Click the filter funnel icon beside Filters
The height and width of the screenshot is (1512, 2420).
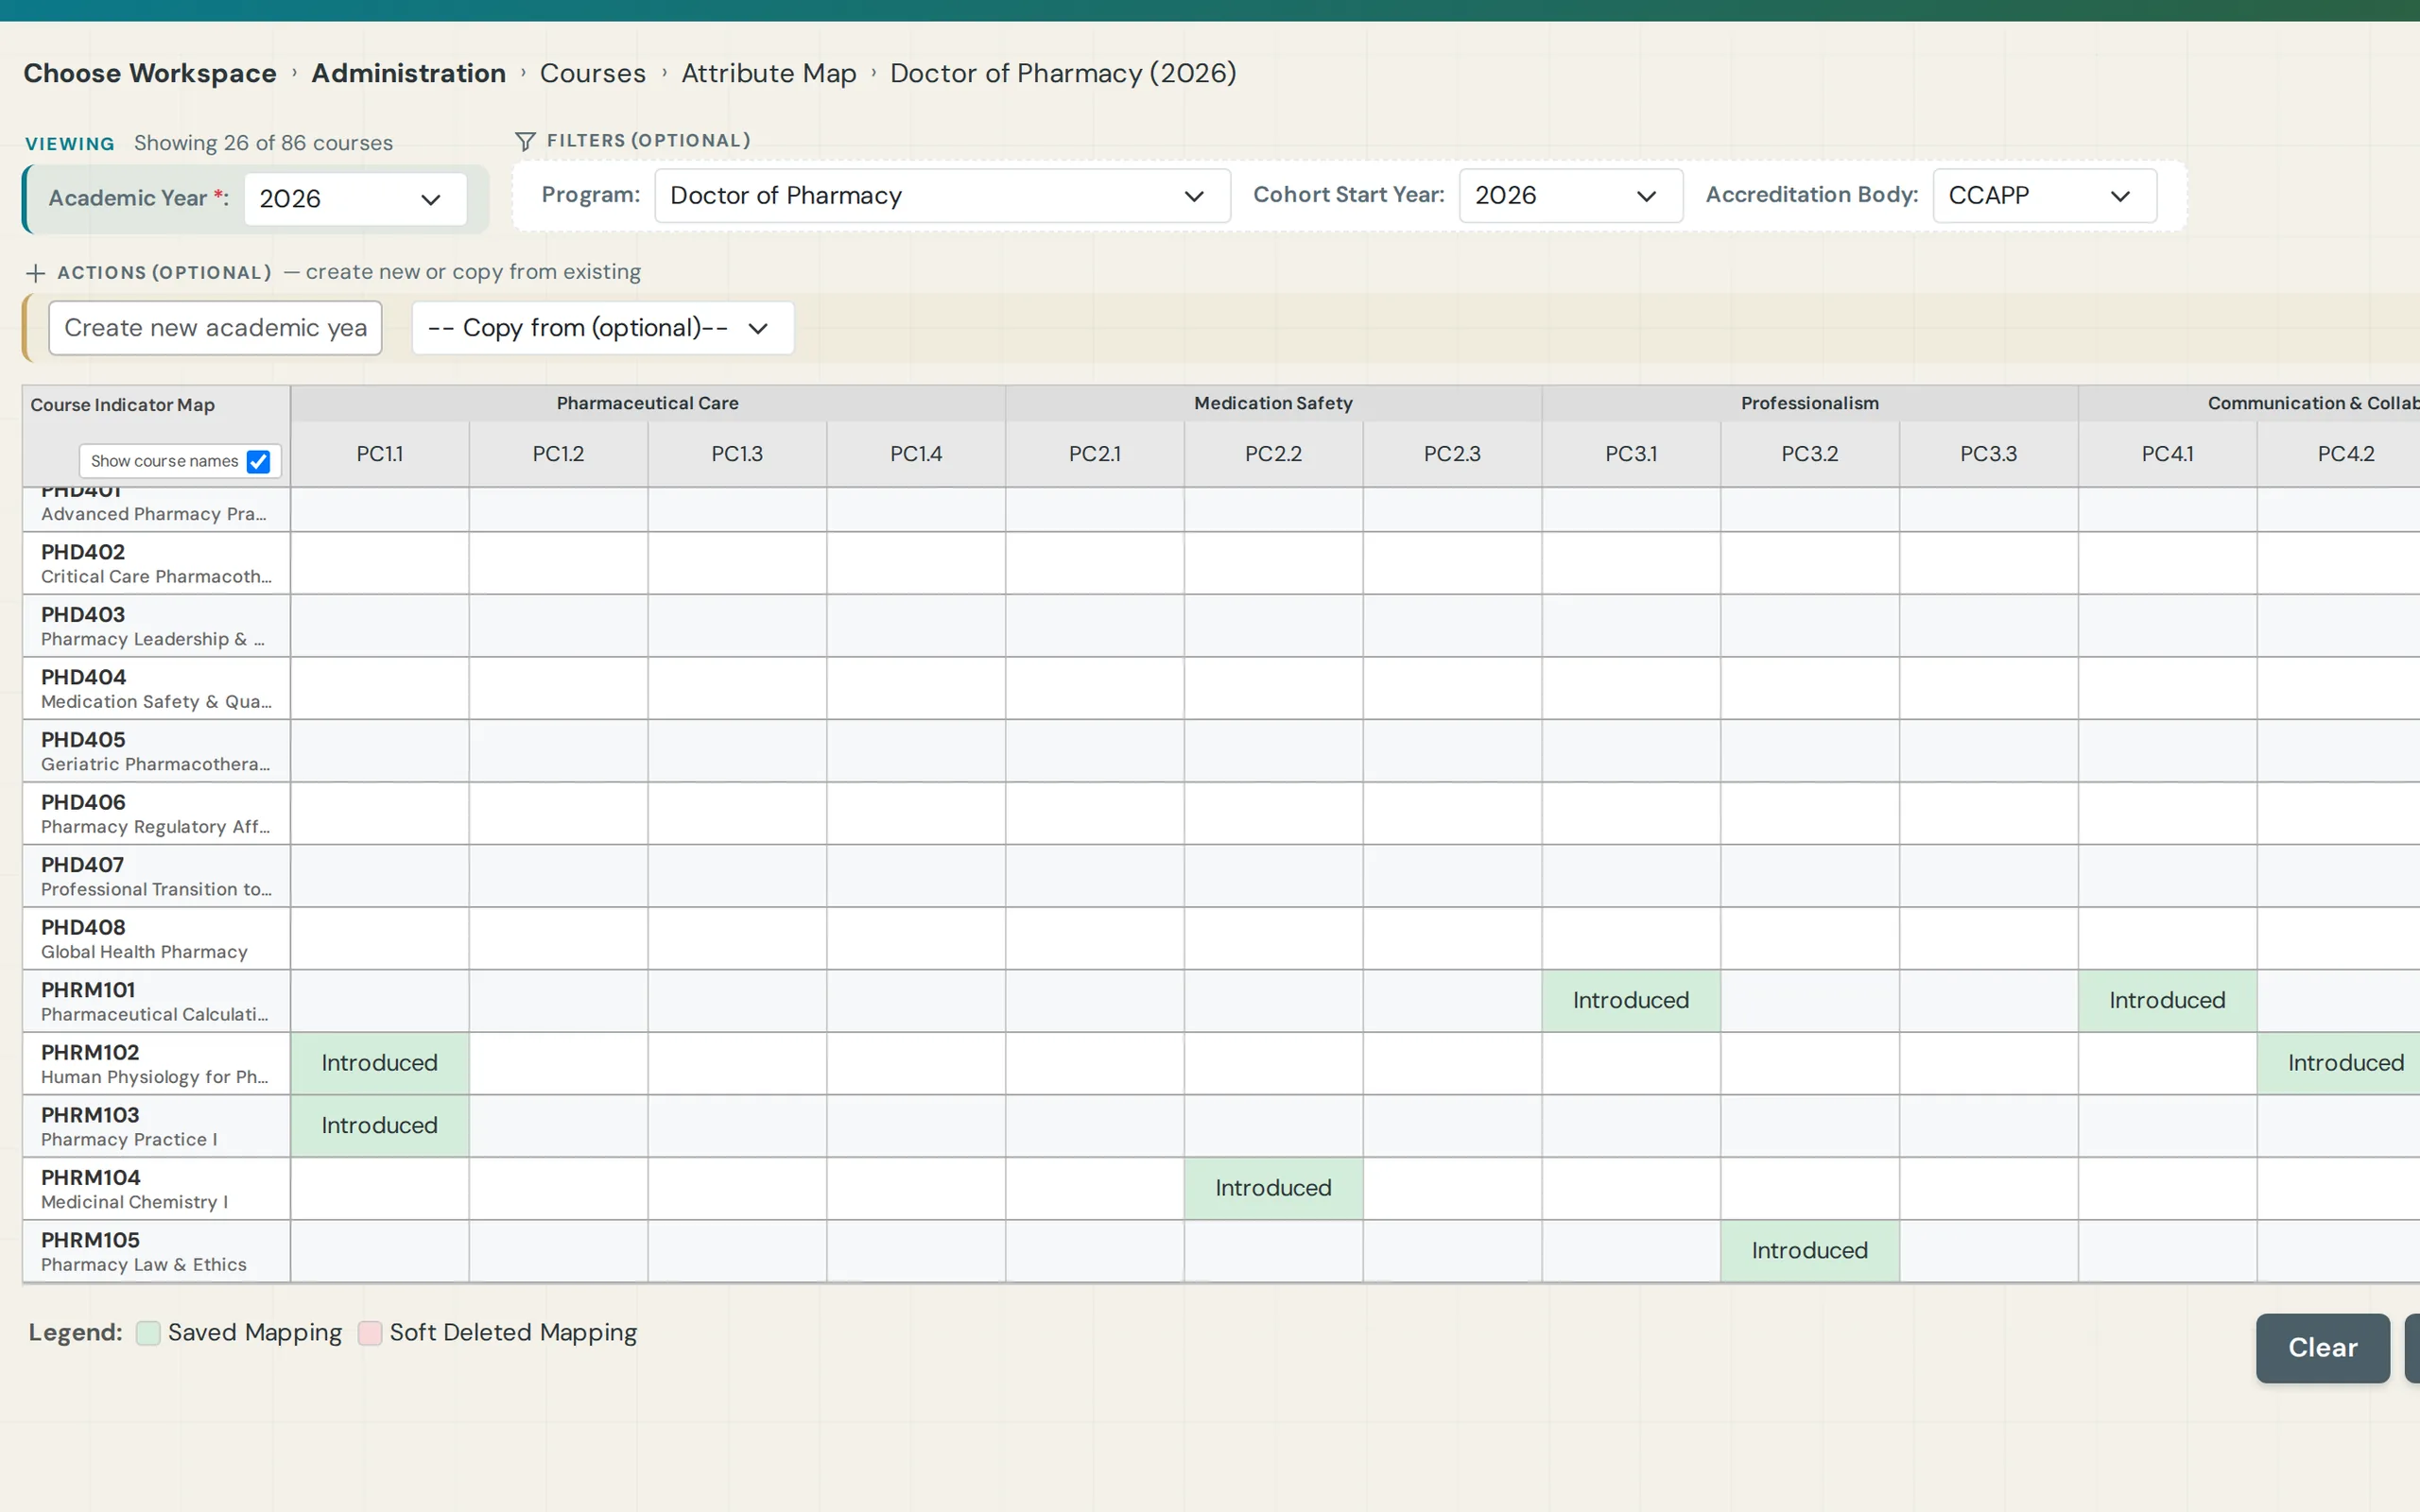pyautogui.click(x=525, y=141)
